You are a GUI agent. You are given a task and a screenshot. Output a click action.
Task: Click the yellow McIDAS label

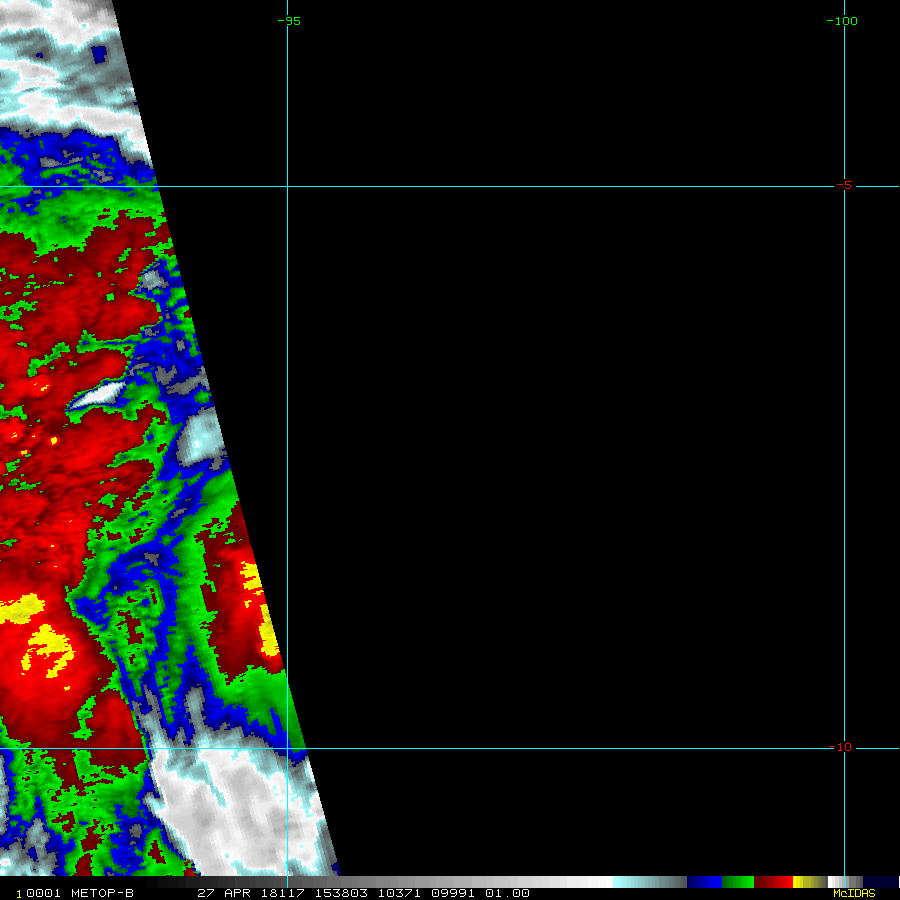pyautogui.click(x=854, y=893)
